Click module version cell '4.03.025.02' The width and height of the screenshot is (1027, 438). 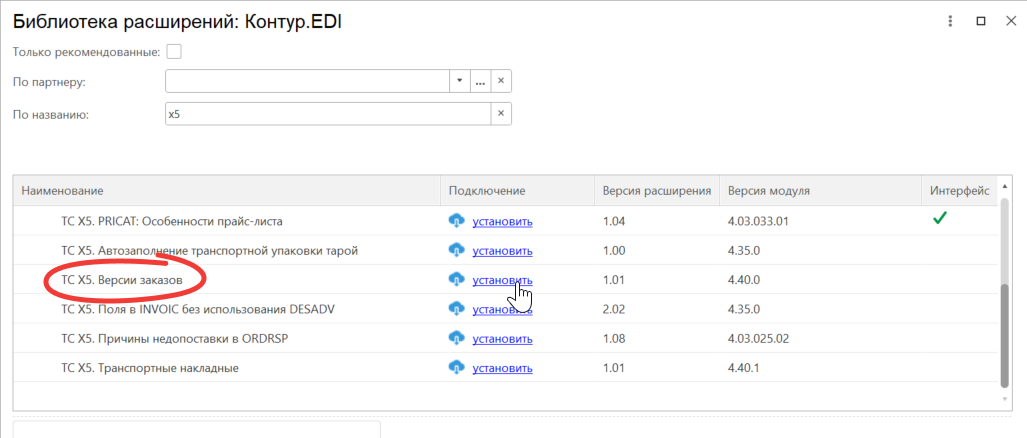(x=758, y=338)
